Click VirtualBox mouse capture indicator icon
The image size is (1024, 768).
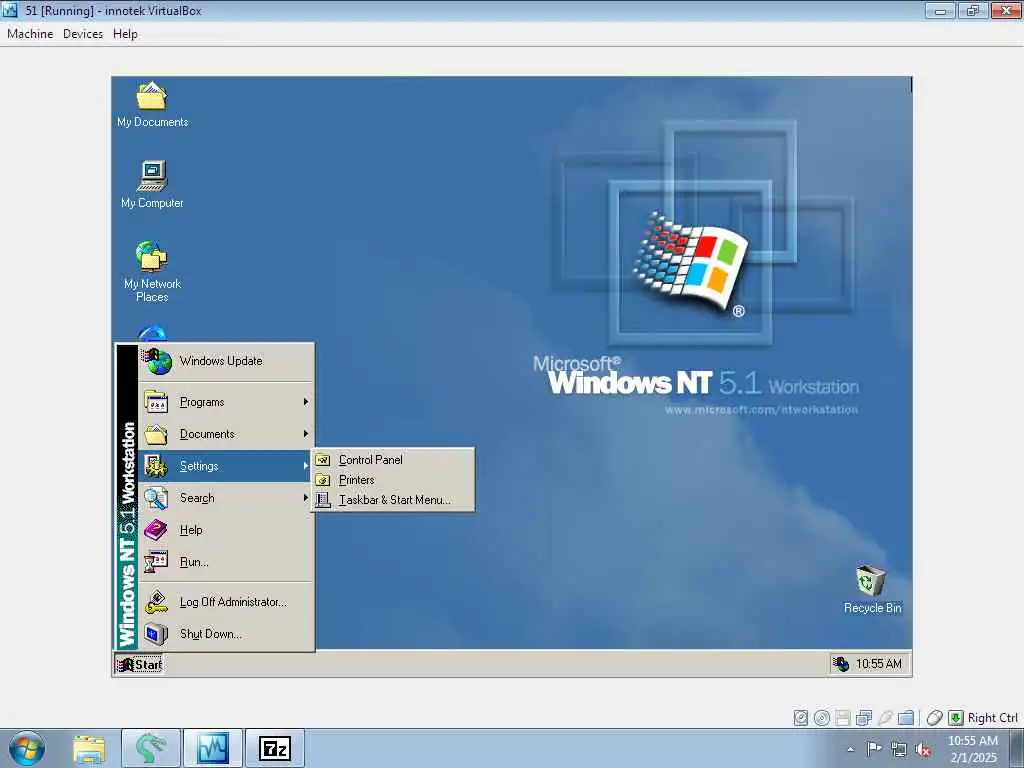click(x=935, y=718)
